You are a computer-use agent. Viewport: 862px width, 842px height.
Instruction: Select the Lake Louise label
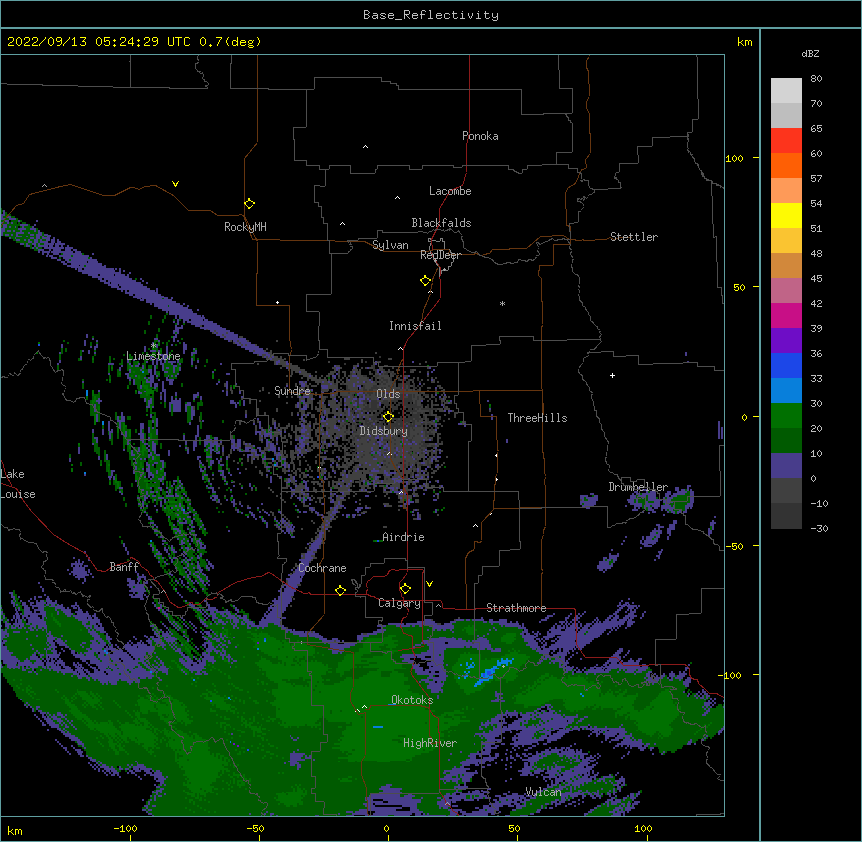coord(18,484)
